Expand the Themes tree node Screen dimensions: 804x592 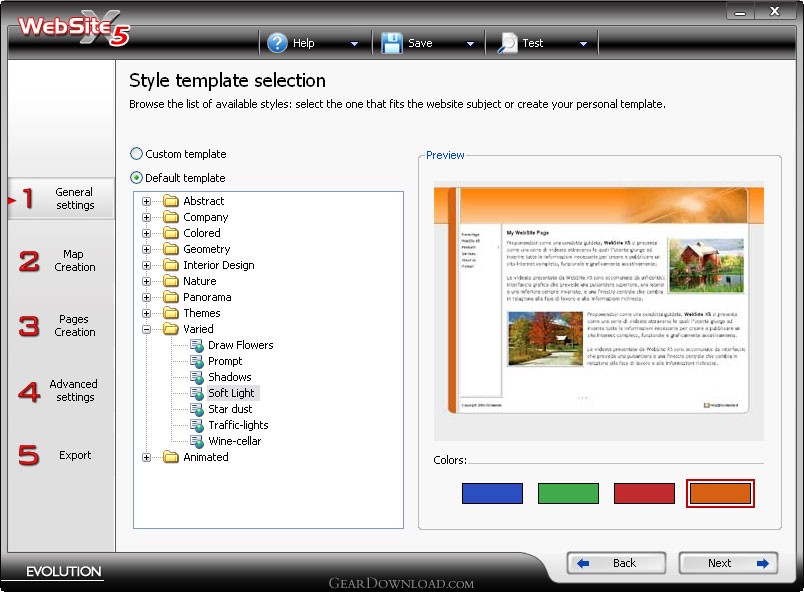(x=146, y=313)
